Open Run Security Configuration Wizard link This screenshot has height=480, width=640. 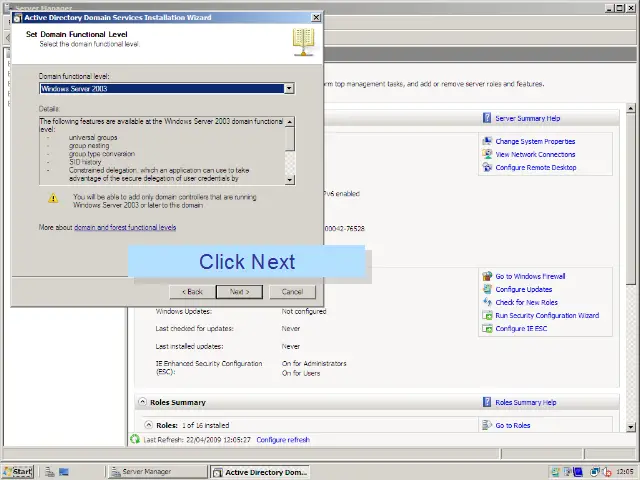point(547,316)
